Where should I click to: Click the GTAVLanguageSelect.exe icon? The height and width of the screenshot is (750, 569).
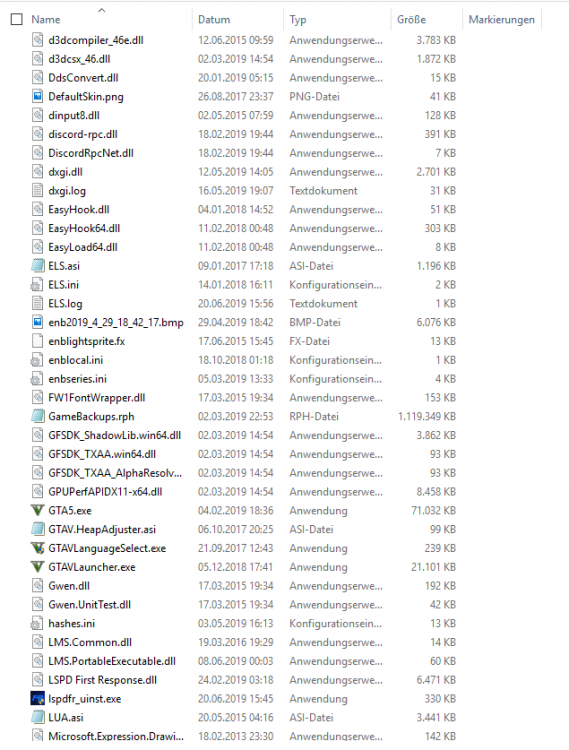(x=37, y=548)
